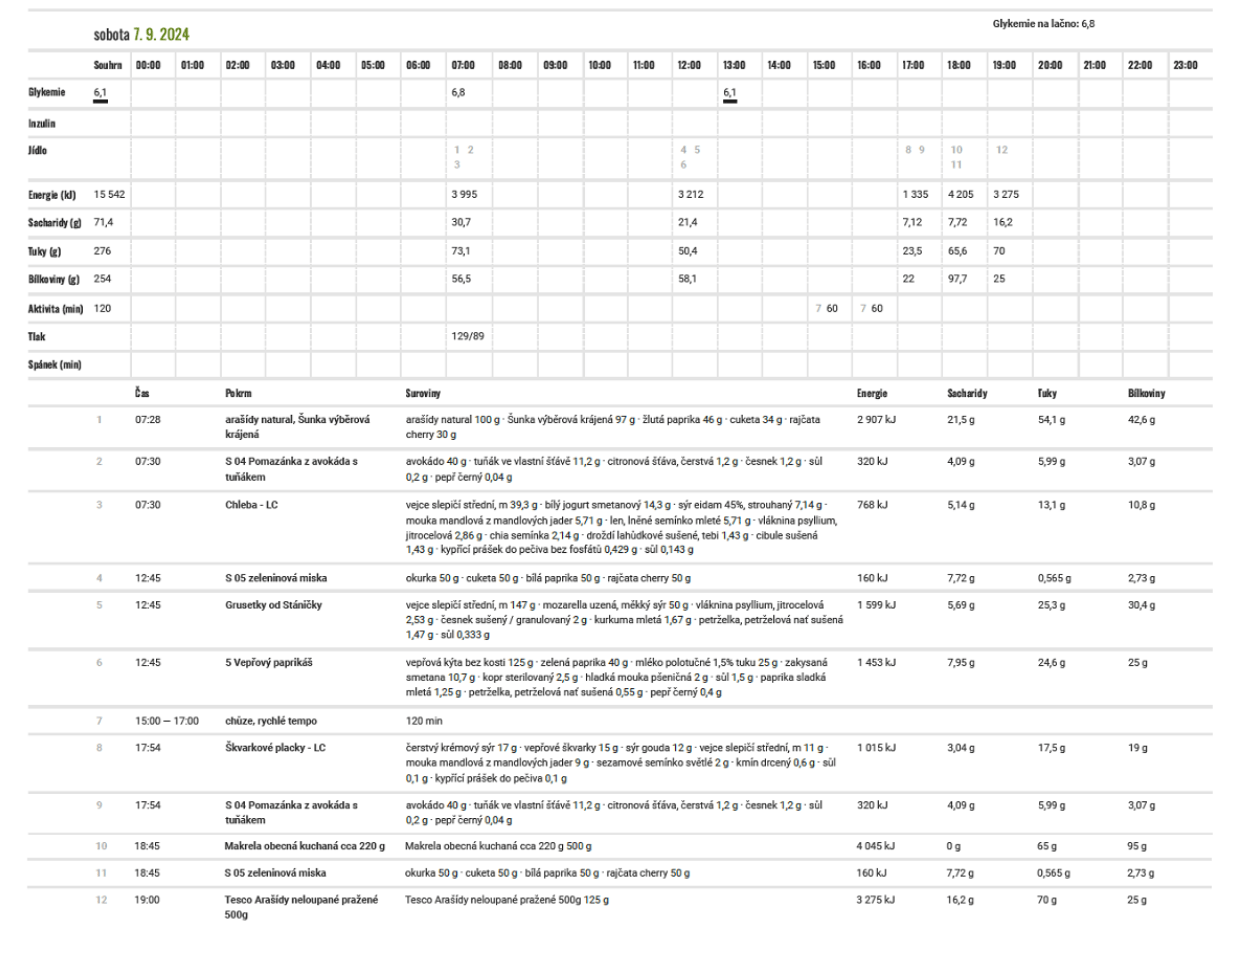1245x958 pixels.
Task: Click the Pokrm column header in meal list
Action: 238,393
